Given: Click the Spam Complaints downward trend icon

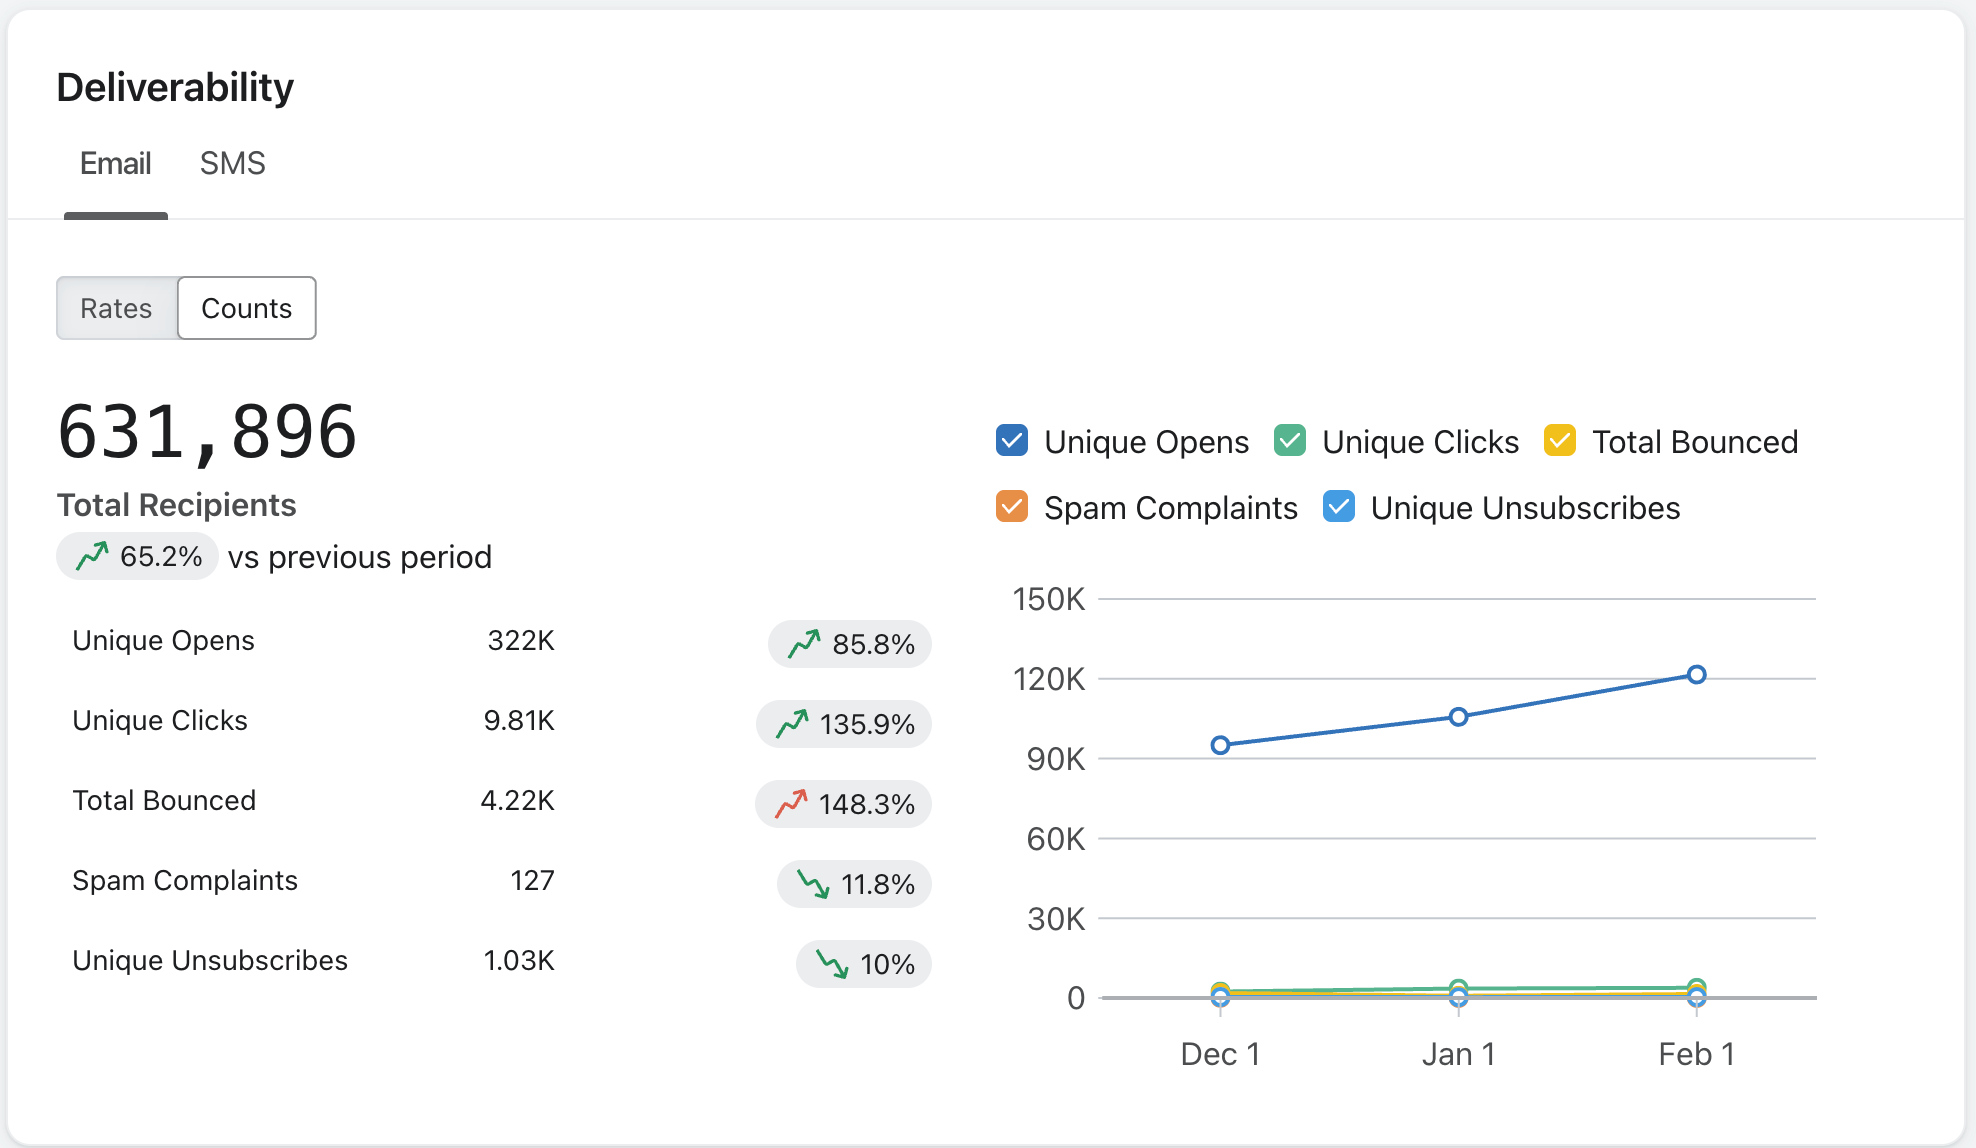Looking at the screenshot, I should [x=813, y=884].
